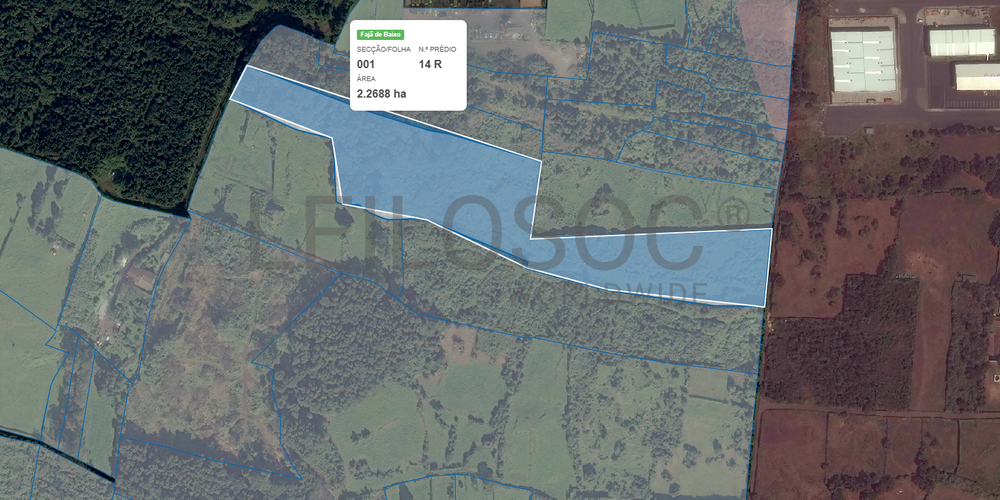The height and width of the screenshot is (500, 1000).
Task: Click the 2.2688 ha area value
Action: click(x=381, y=94)
